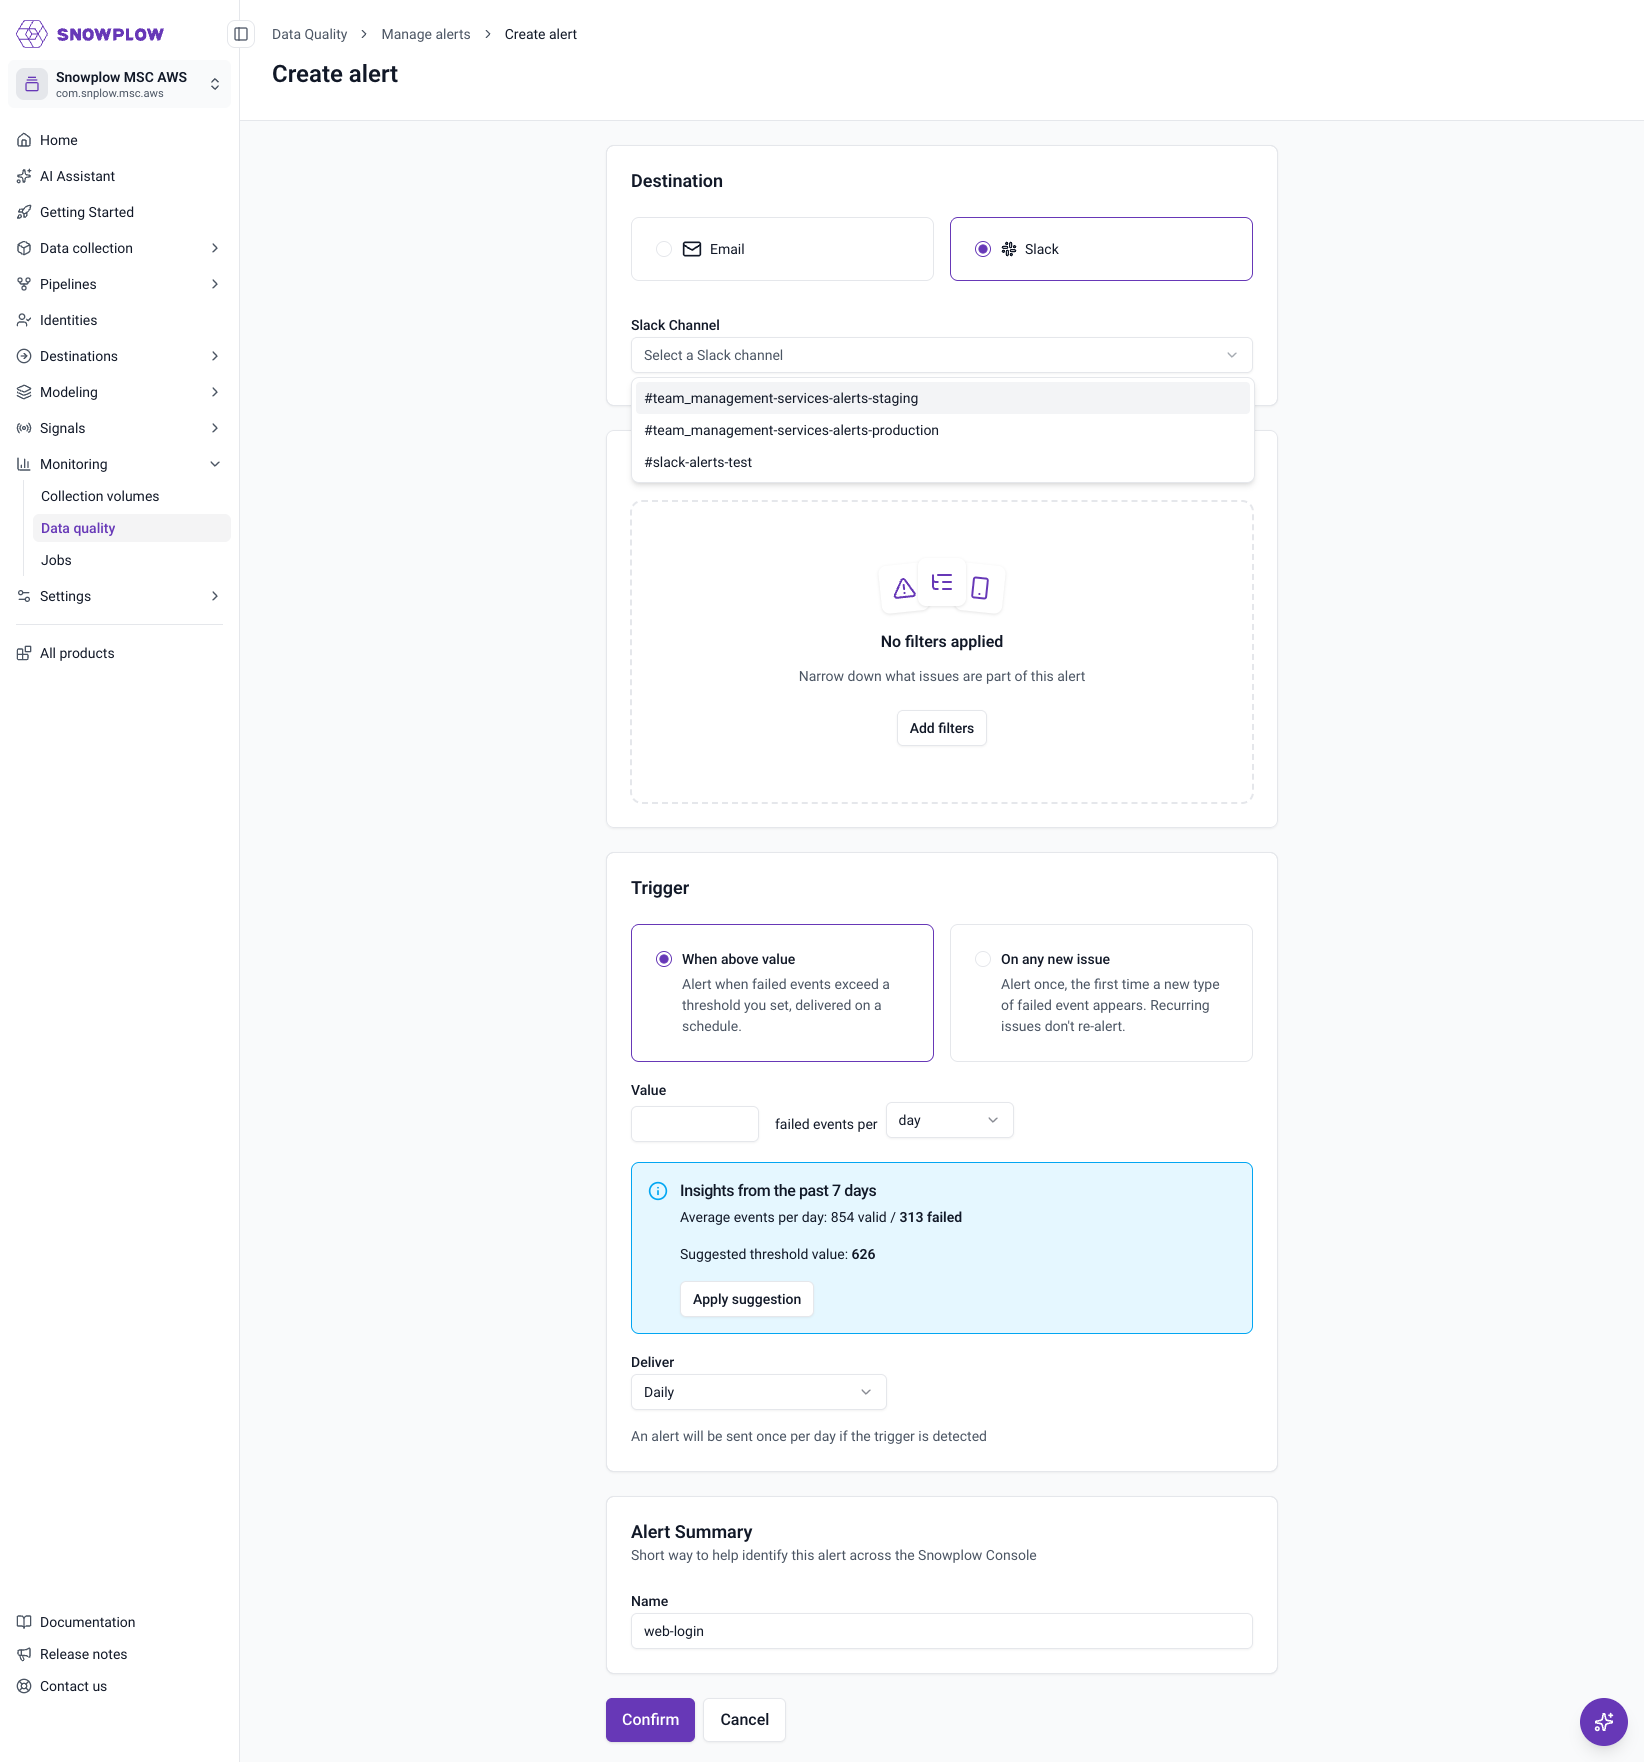Click the Snowplow logo icon
Viewport: 1644px width, 1762px height.
[32, 34]
